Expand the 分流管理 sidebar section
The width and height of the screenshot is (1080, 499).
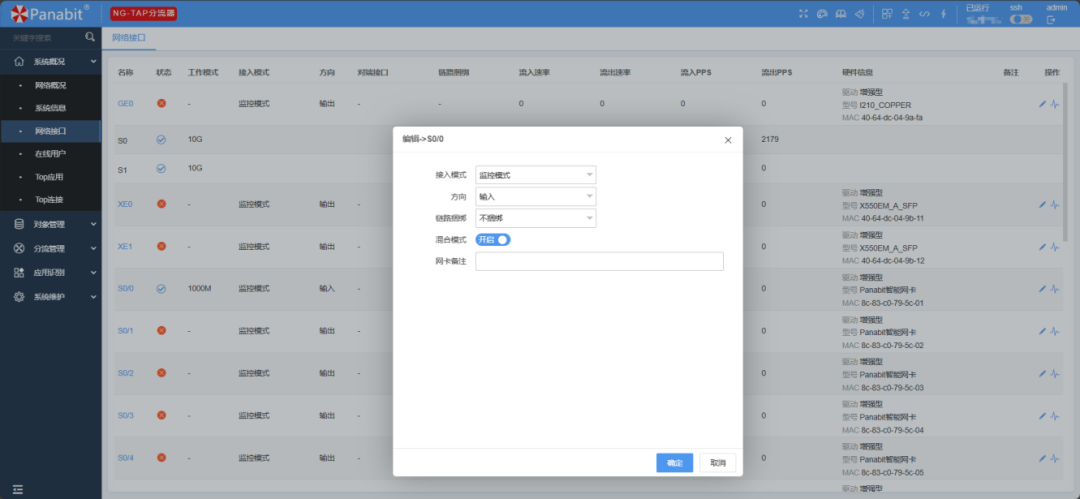coord(50,248)
